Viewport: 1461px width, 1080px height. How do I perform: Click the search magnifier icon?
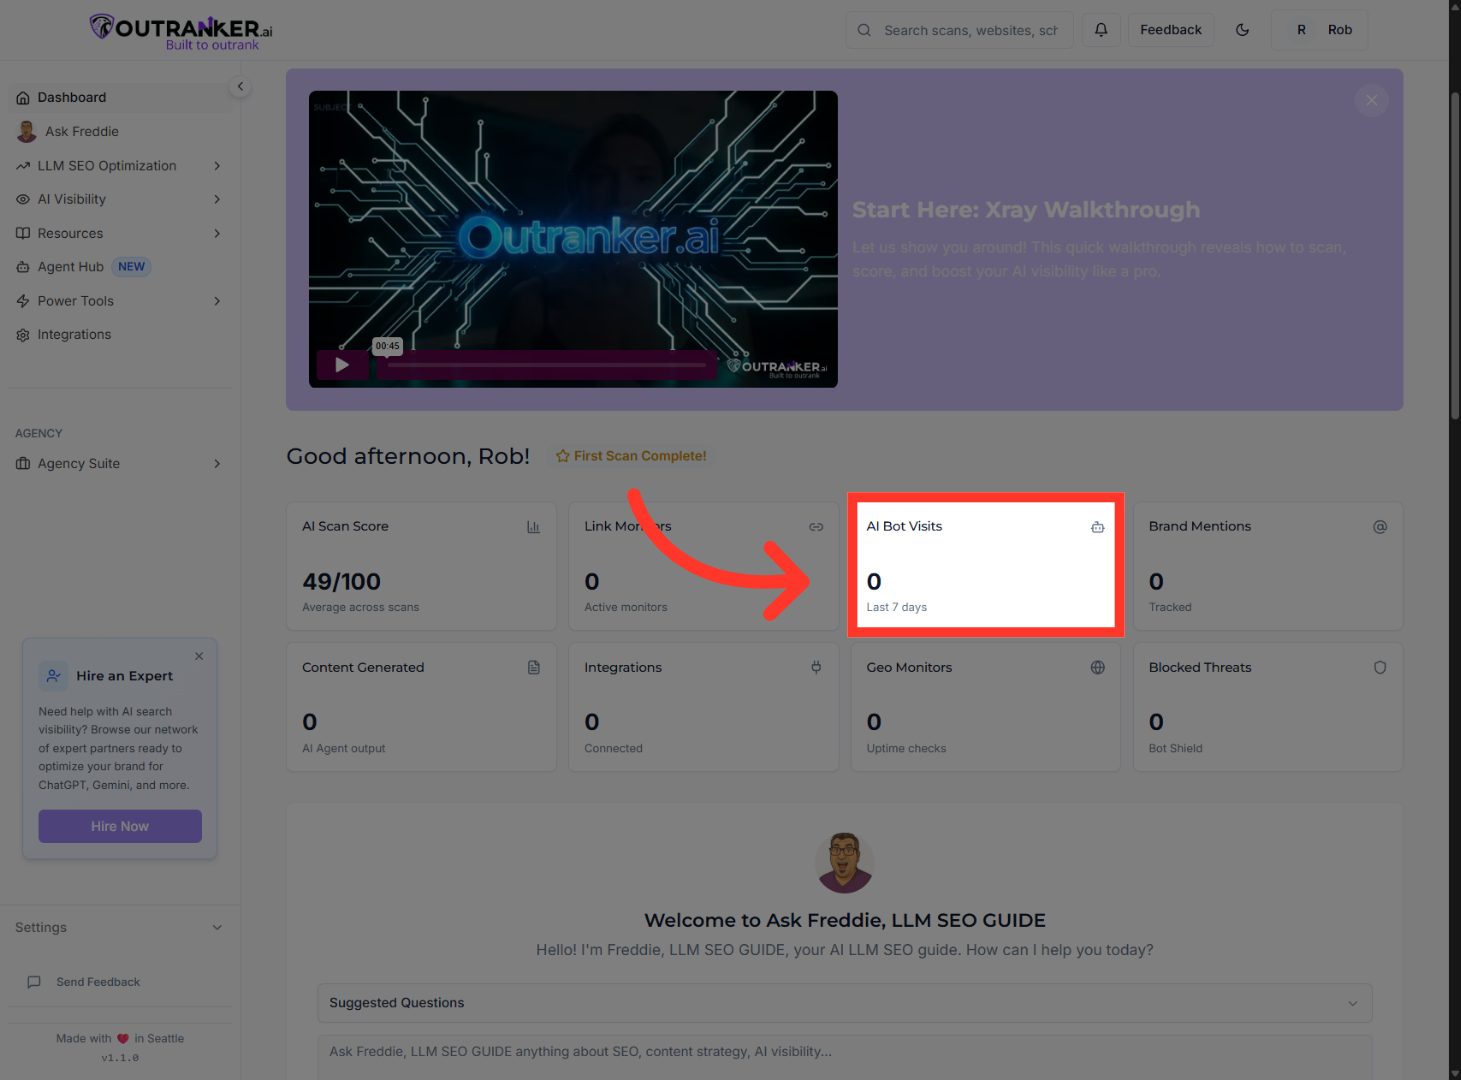[x=864, y=30]
